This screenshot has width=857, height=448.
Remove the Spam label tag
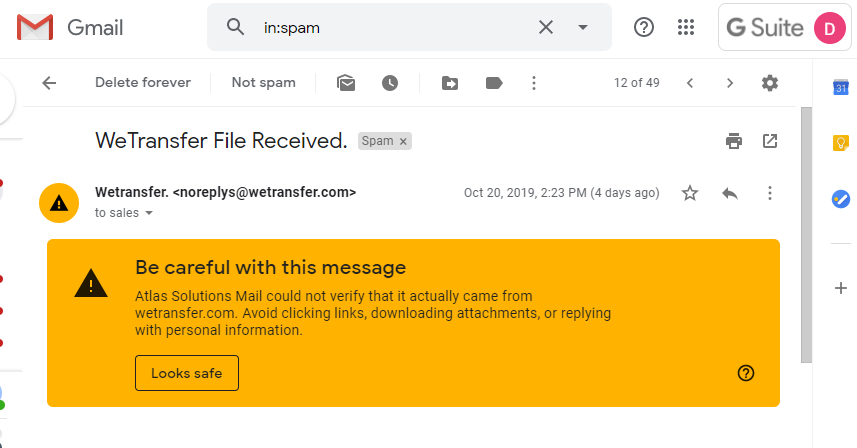403,142
